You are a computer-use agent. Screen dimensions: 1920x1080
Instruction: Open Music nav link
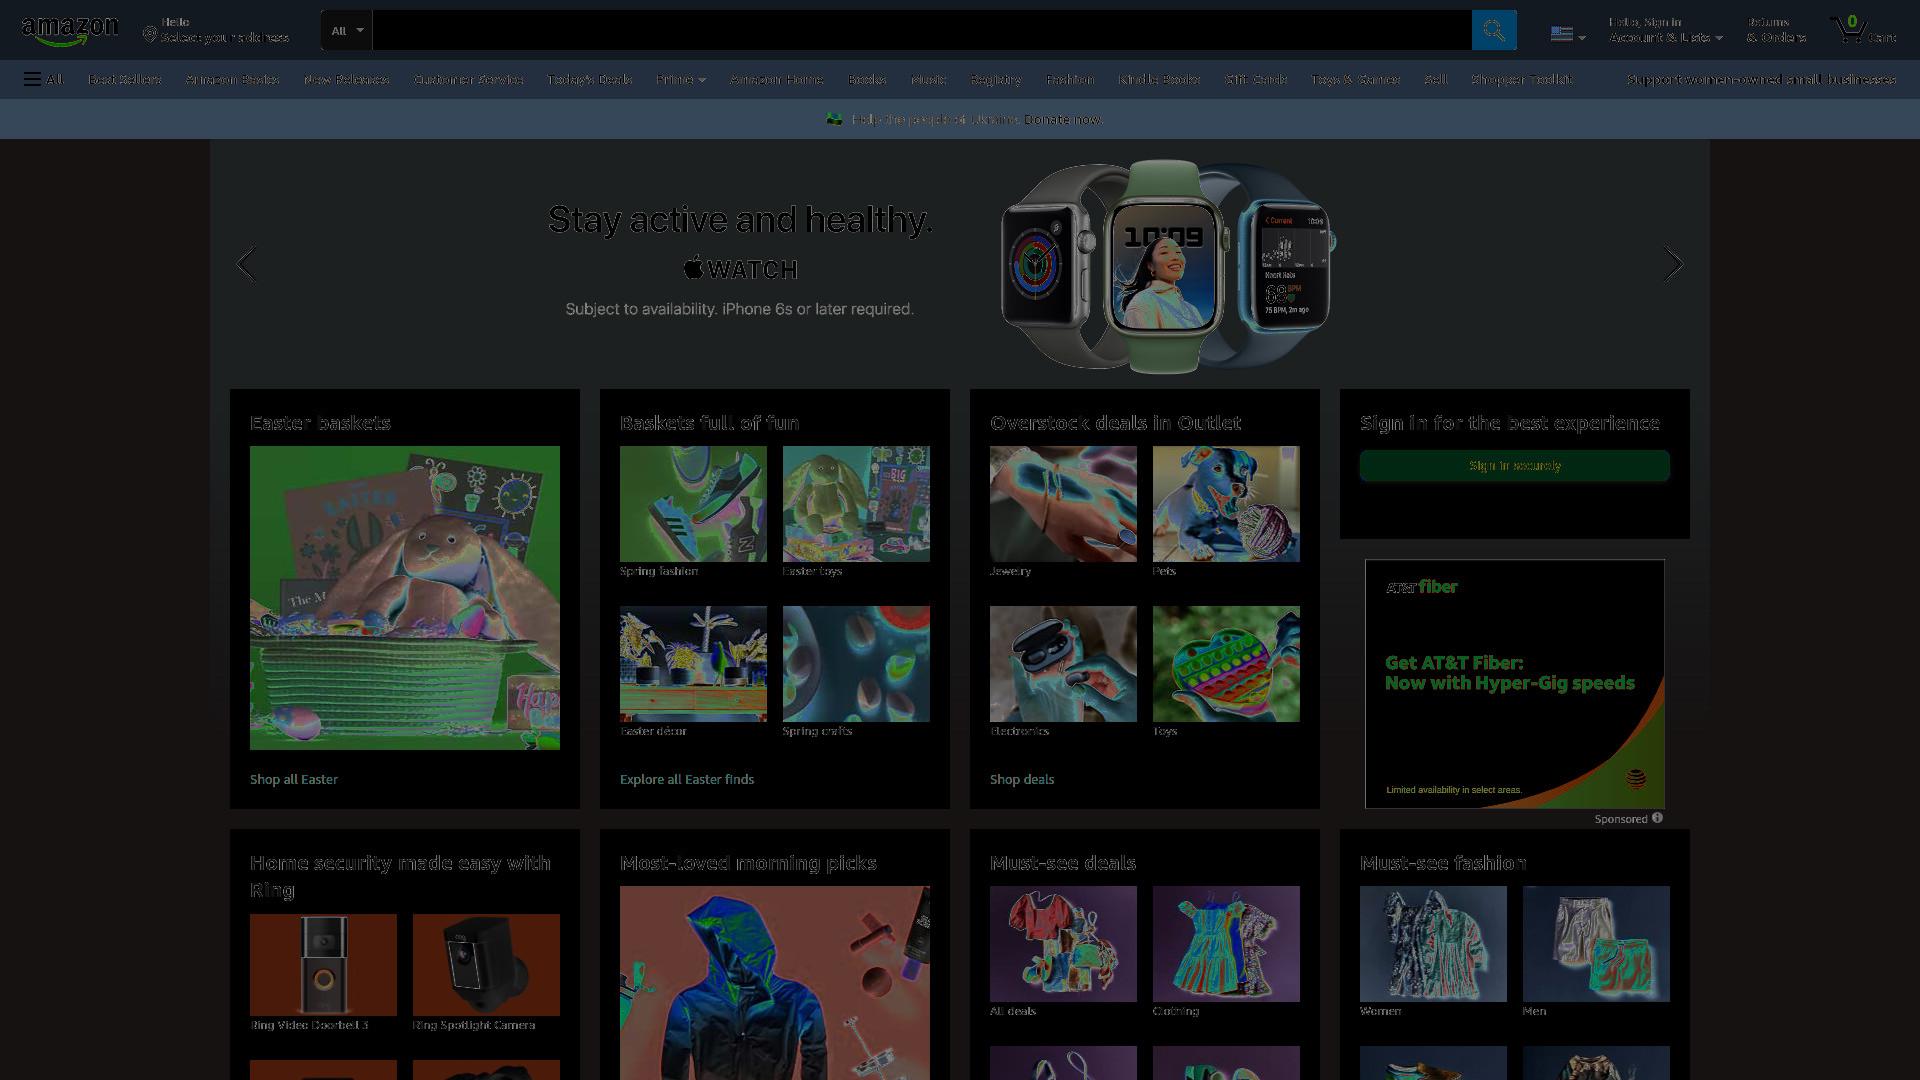click(928, 79)
